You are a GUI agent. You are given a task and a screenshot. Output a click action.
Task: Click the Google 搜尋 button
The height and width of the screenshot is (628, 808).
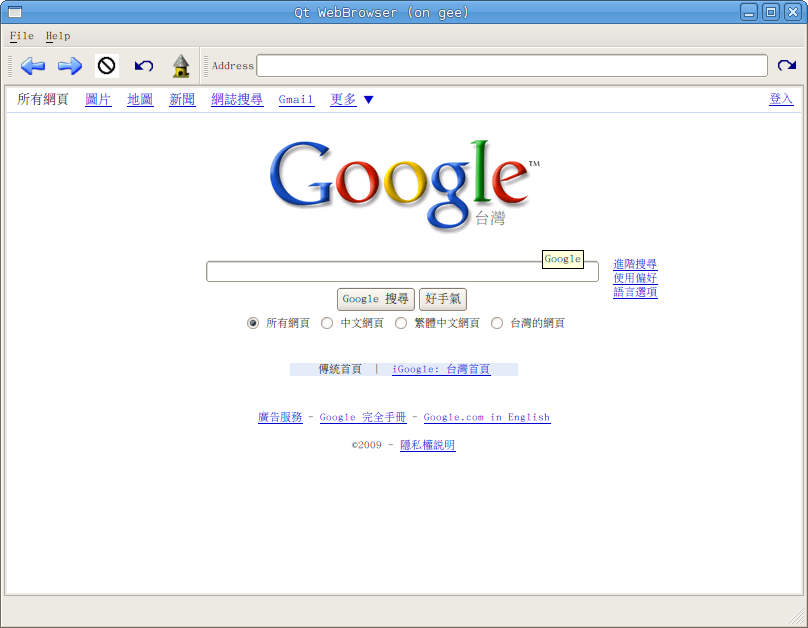click(x=376, y=299)
